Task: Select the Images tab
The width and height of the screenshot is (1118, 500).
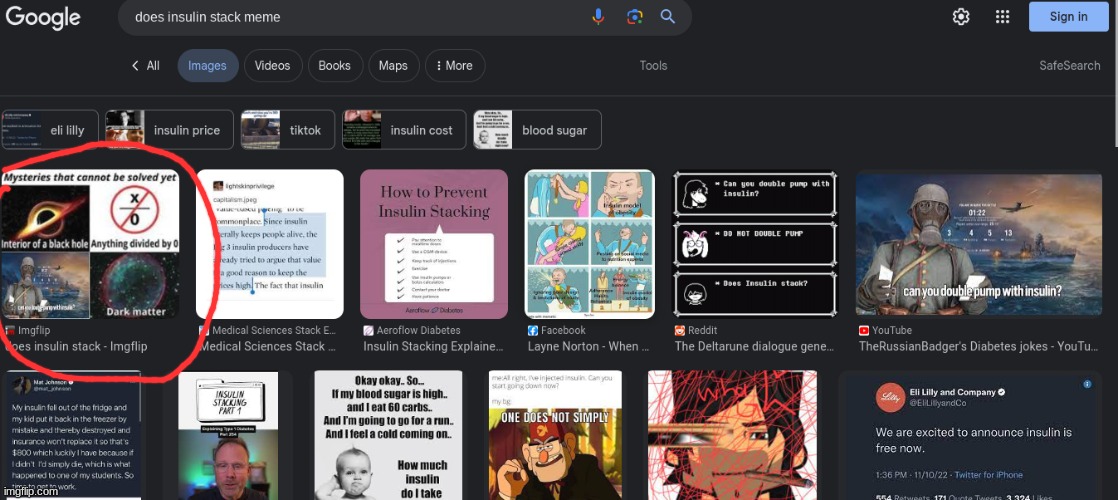Action: [207, 66]
